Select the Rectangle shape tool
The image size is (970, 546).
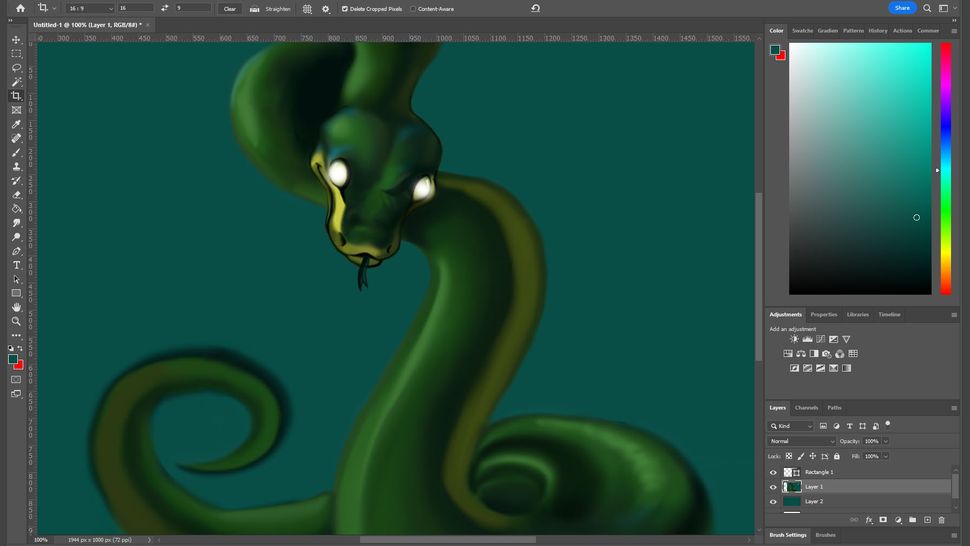(x=16, y=293)
